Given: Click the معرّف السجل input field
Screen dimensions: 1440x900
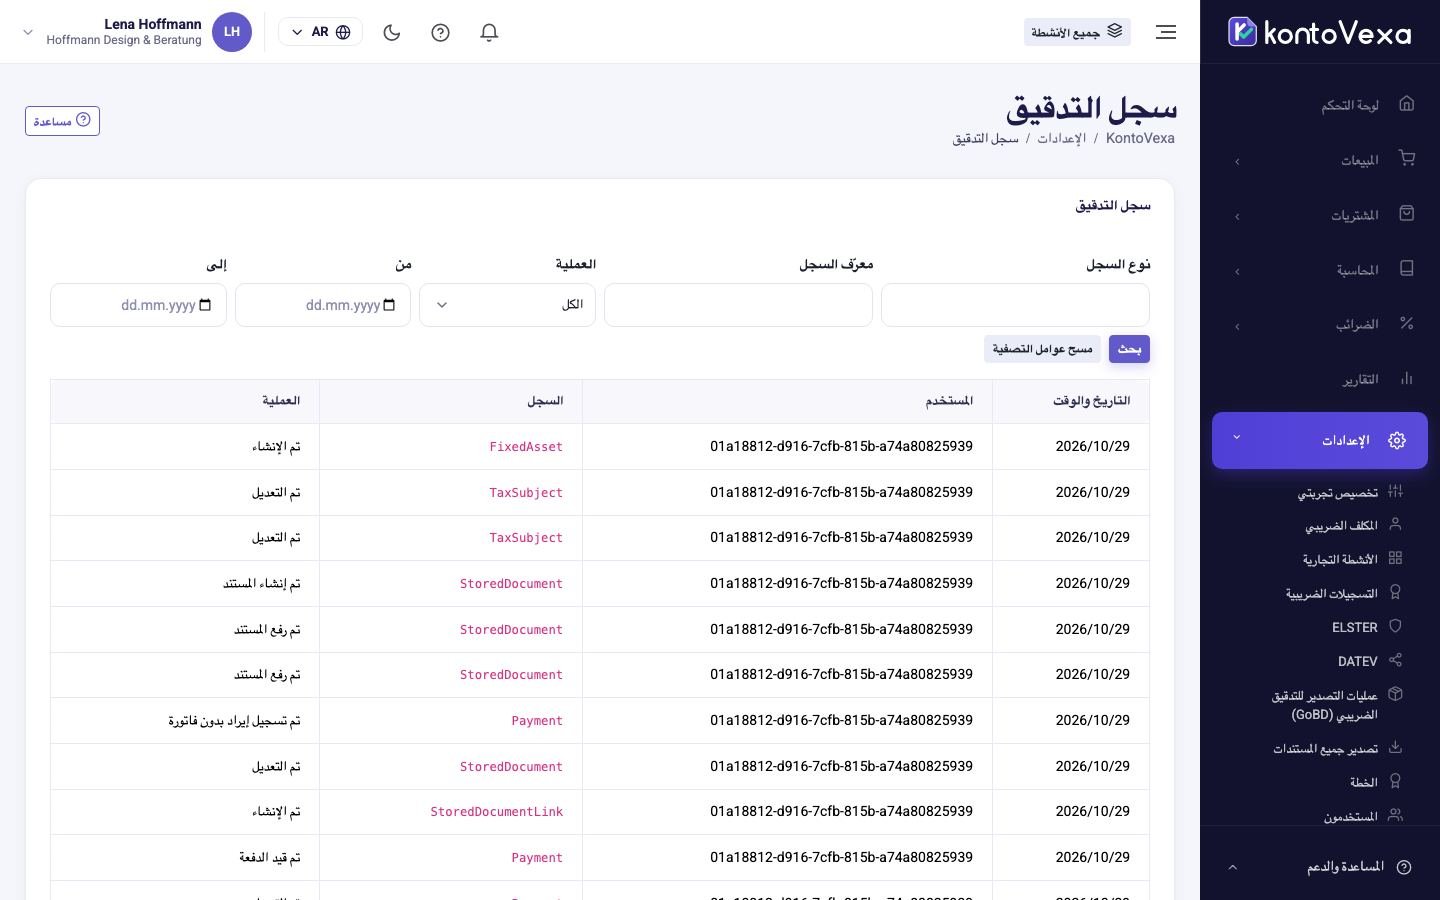Looking at the screenshot, I should coord(738,305).
